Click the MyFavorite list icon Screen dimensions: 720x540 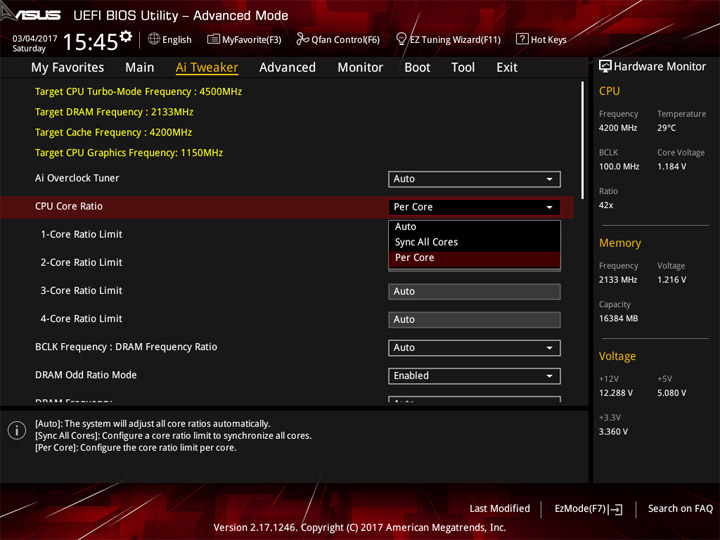213,39
